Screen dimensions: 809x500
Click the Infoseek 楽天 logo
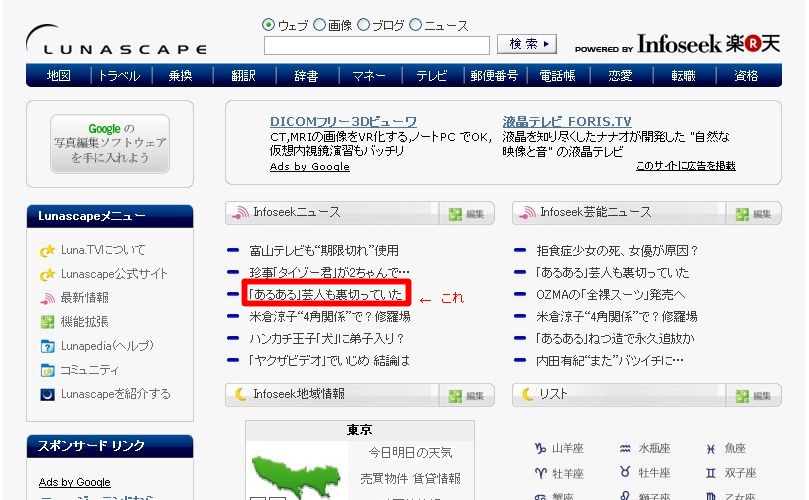click(708, 44)
